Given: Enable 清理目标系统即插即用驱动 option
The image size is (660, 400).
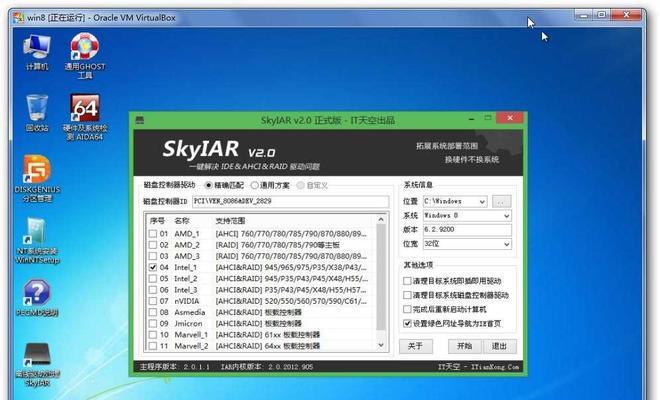Looking at the screenshot, I should (x=407, y=281).
